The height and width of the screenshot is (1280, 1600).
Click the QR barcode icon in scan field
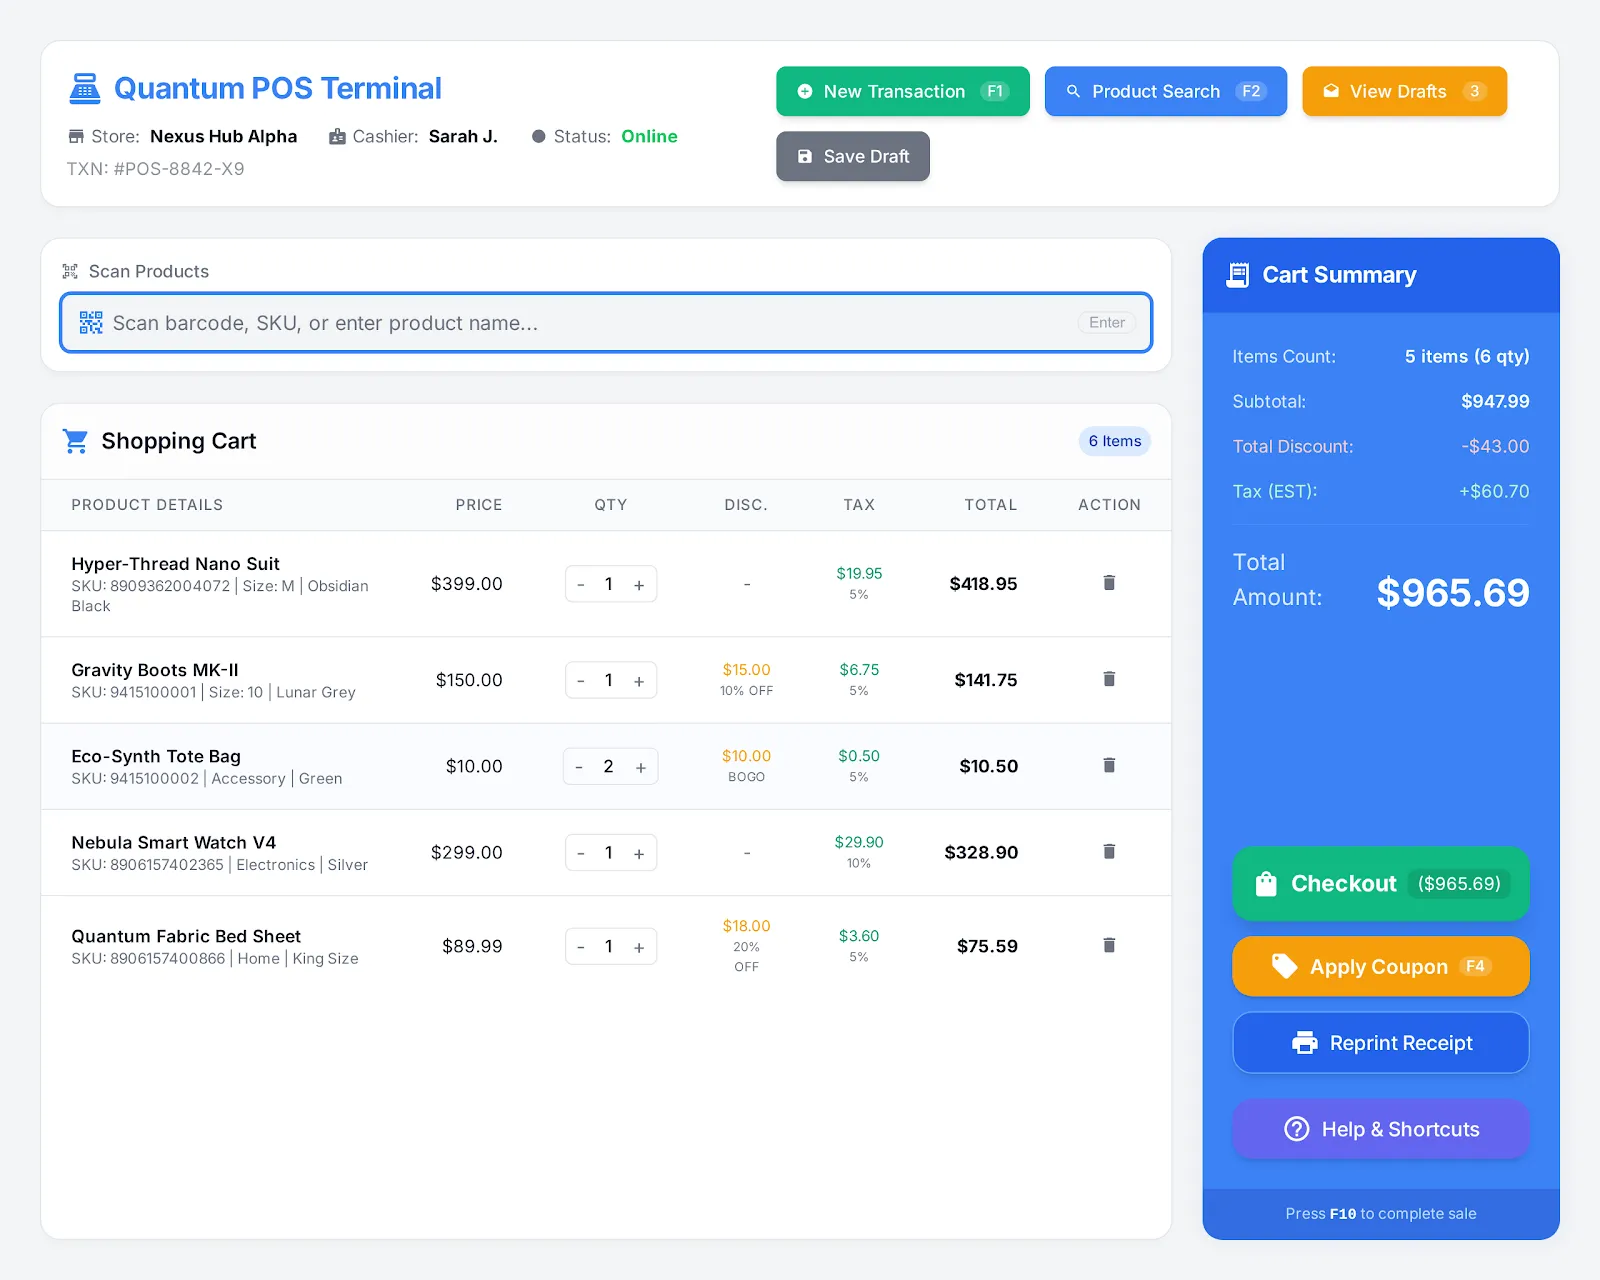tap(91, 322)
